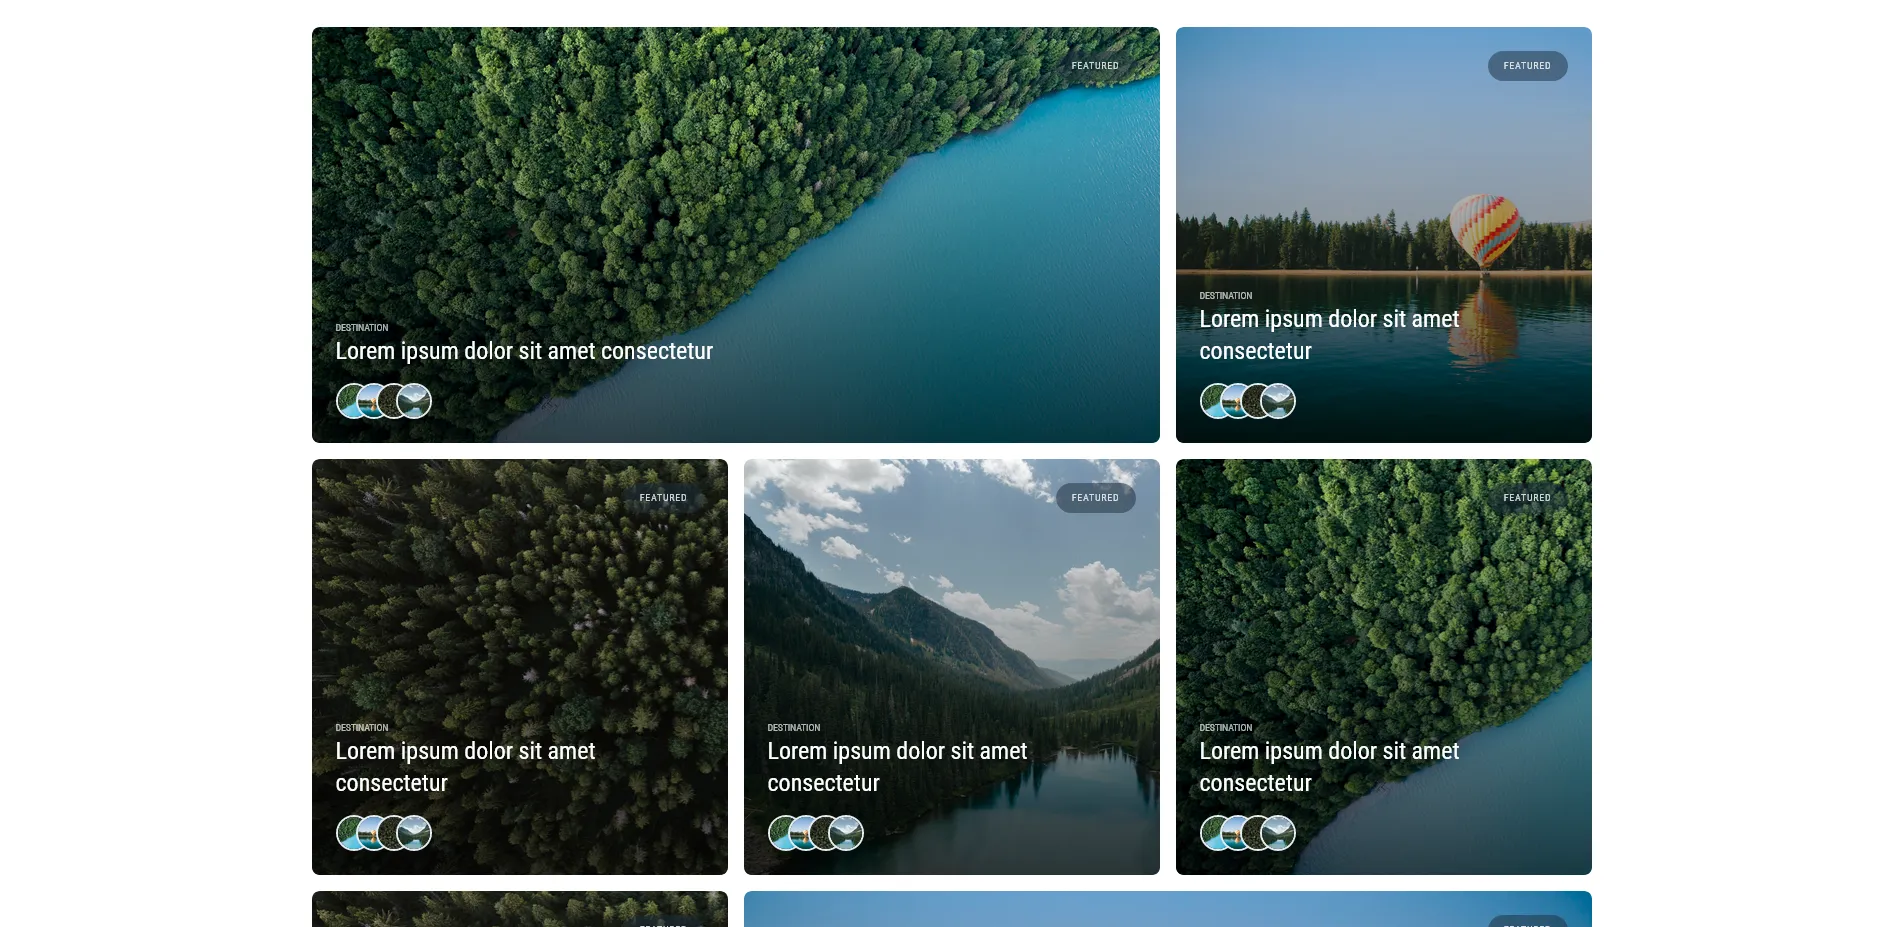Click the FEATURED badge on the hot air balloon card
This screenshot has height=927, width=1903.
pyautogui.click(x=1527, y=66)
